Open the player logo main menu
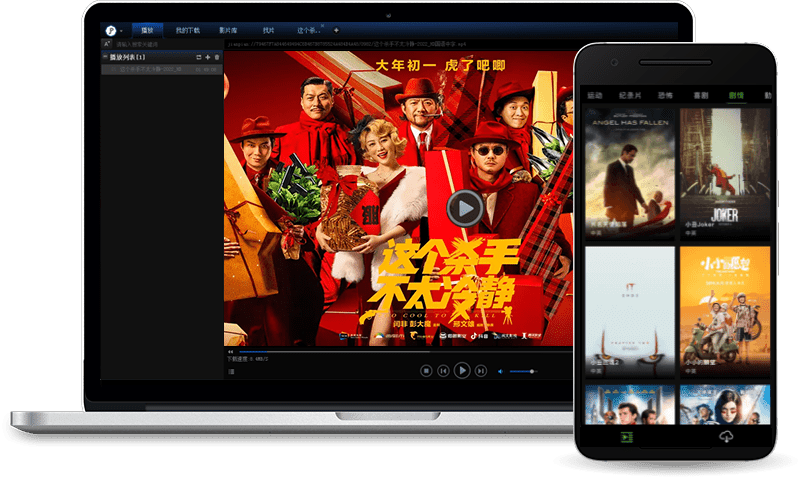This screenshot has height=480, width=798. click(110, 31)
